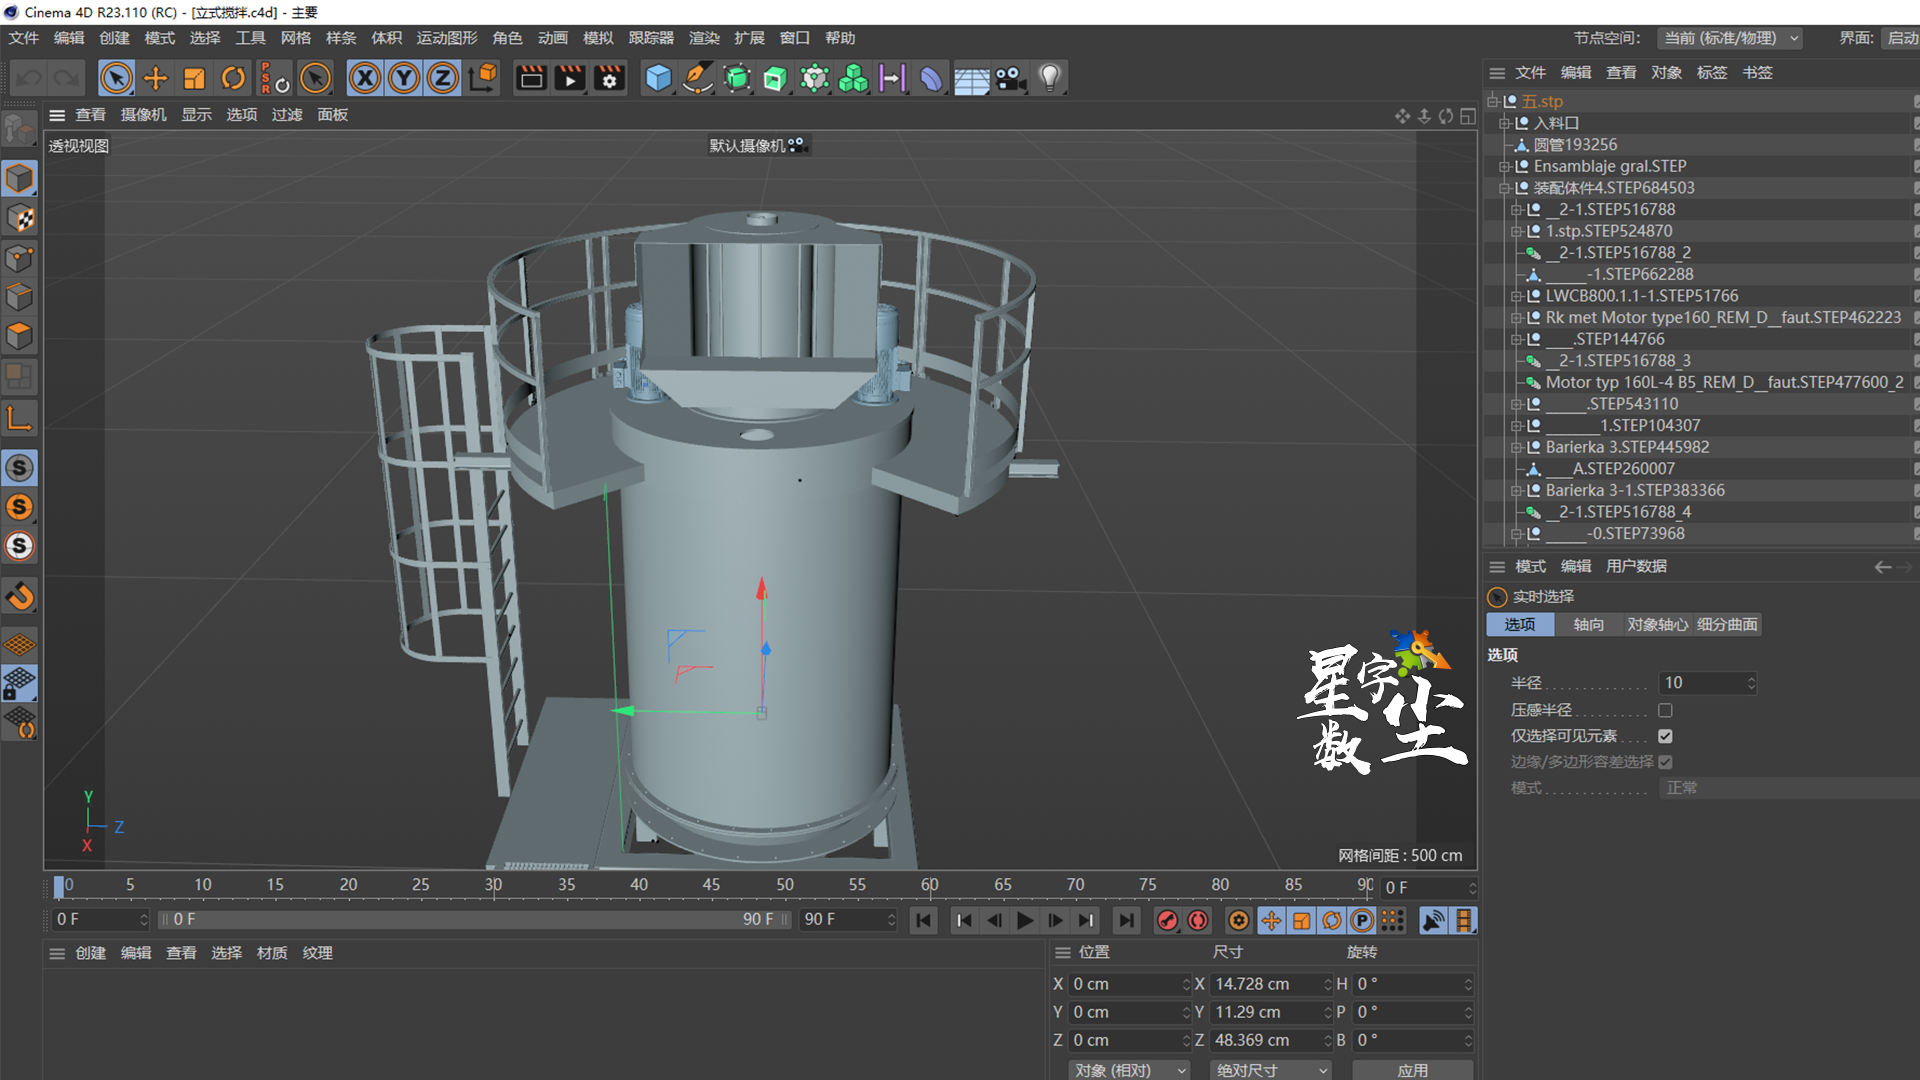Toggle Y axis lock
The width and height of the screenshot is (1920, 1080).
[x=404, y=78]
